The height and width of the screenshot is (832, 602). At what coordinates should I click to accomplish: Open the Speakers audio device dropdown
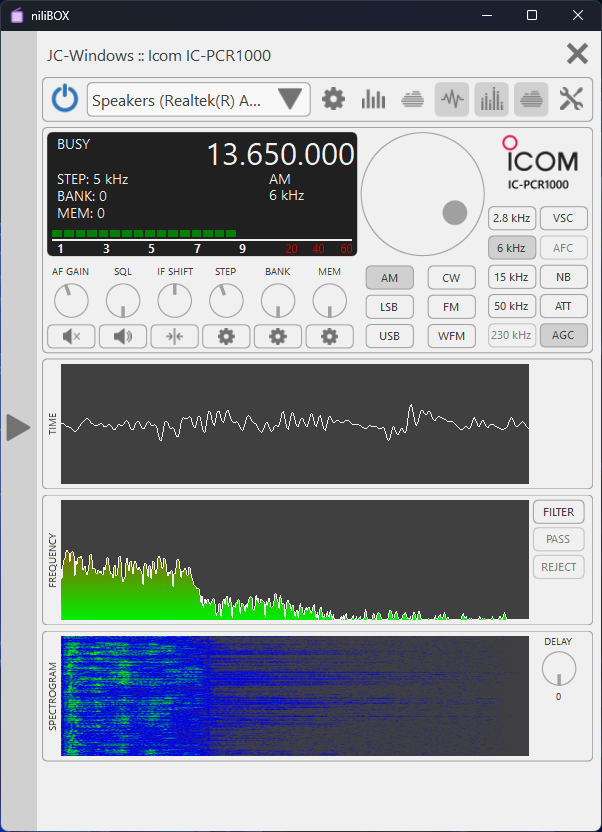[199, 99]
